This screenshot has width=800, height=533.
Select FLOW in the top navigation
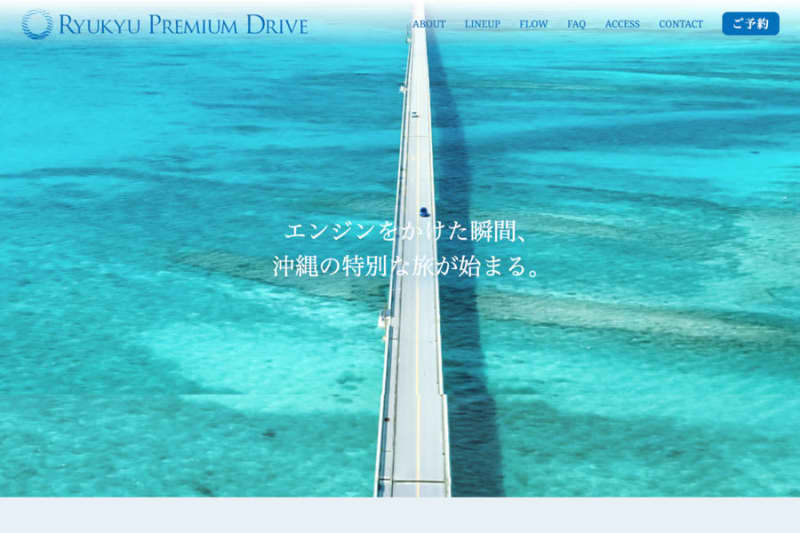[533, 24]
